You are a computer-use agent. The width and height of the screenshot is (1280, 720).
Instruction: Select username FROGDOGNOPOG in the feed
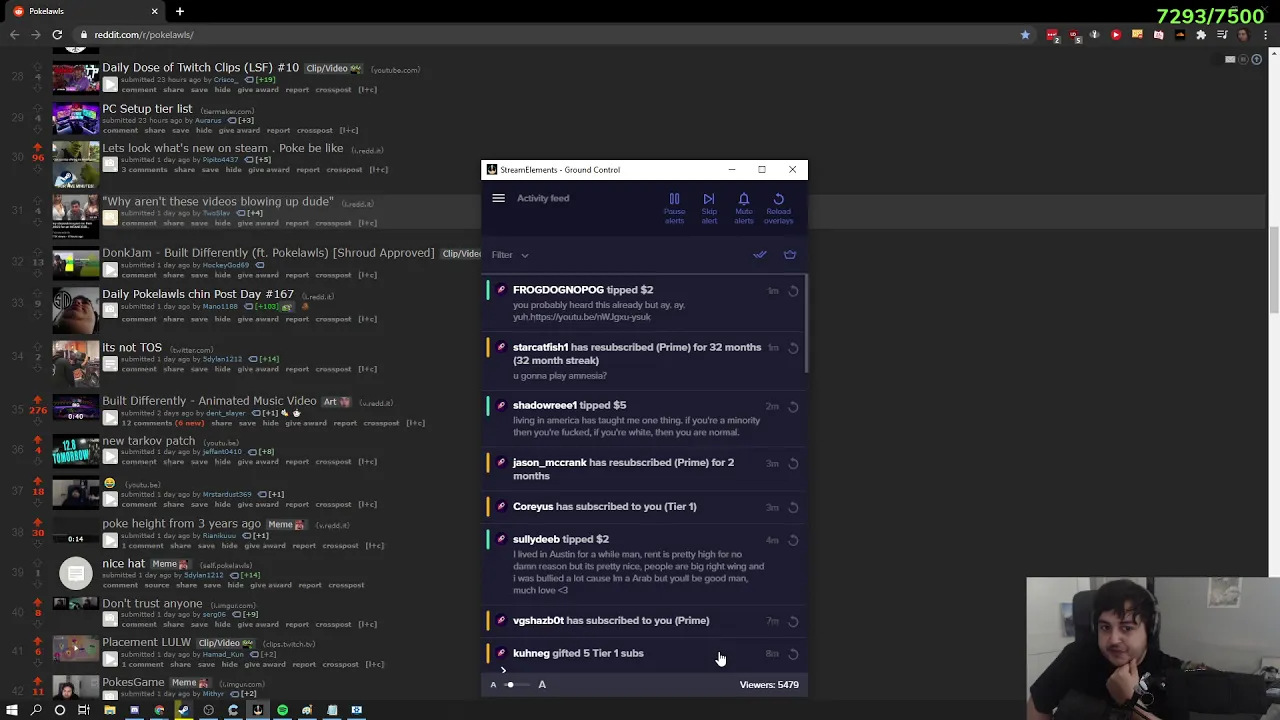pyautogui.click(x=558, y=290)
